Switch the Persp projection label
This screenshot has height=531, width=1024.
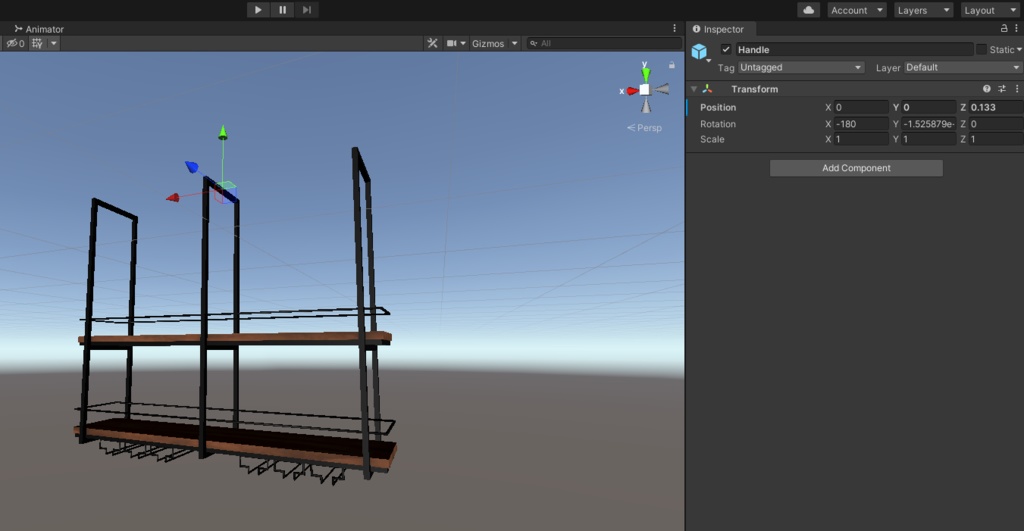coord(645,128)
